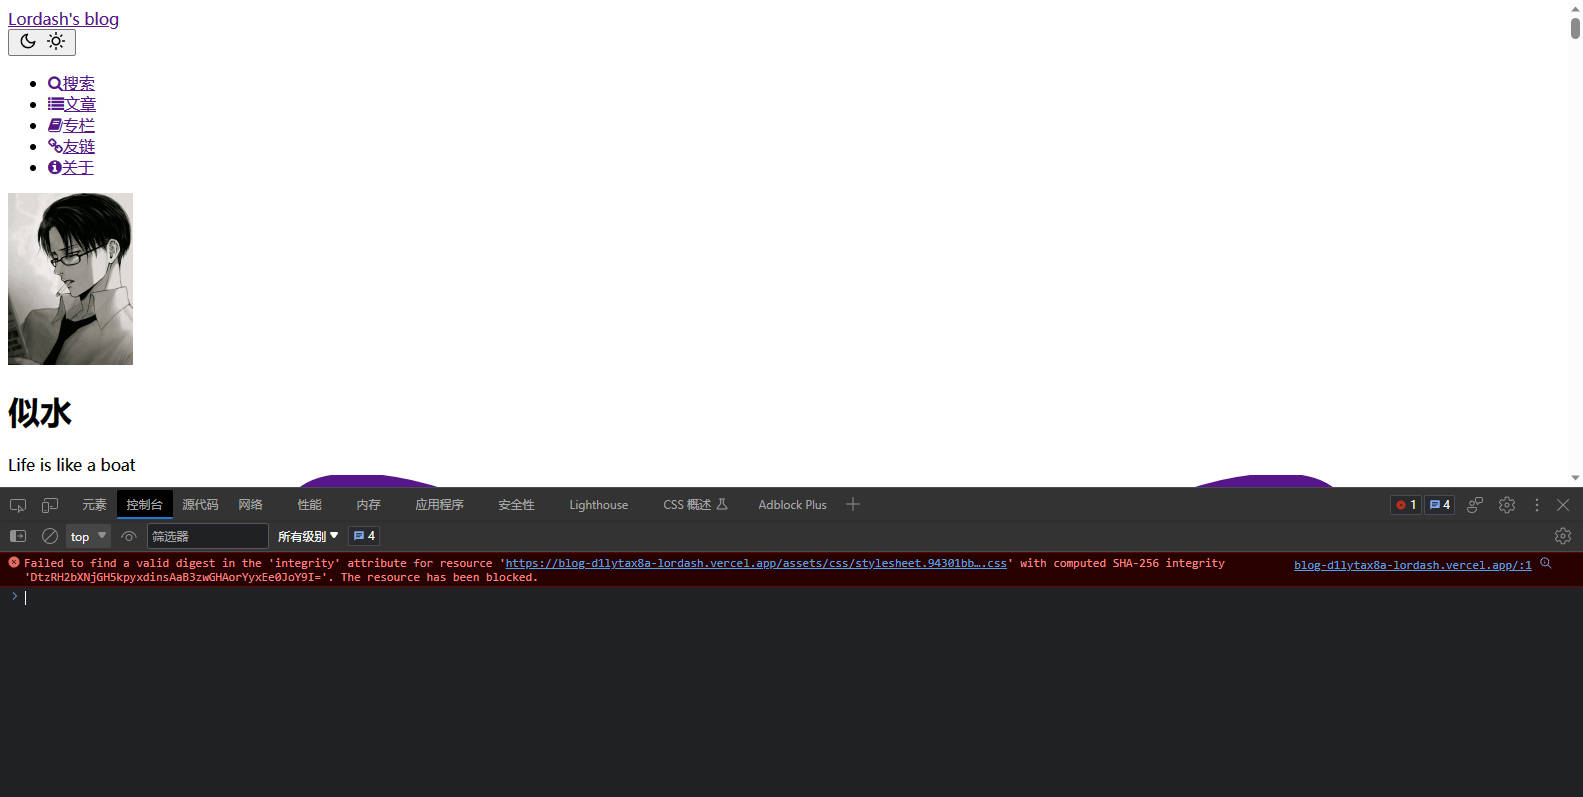Viewport: 1583px width, 797px height.
Task: Toggle the blog's dark/light theme button
Action: pyautogui.click(x=42, y=42)
